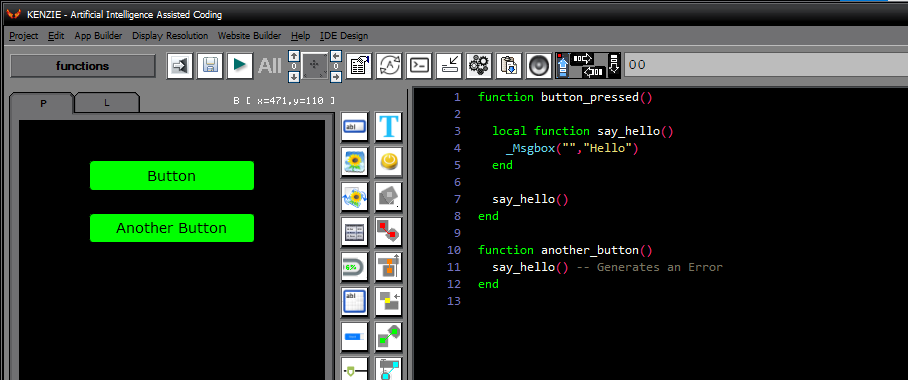Click the green Another Button on canvas

[172, 228]
